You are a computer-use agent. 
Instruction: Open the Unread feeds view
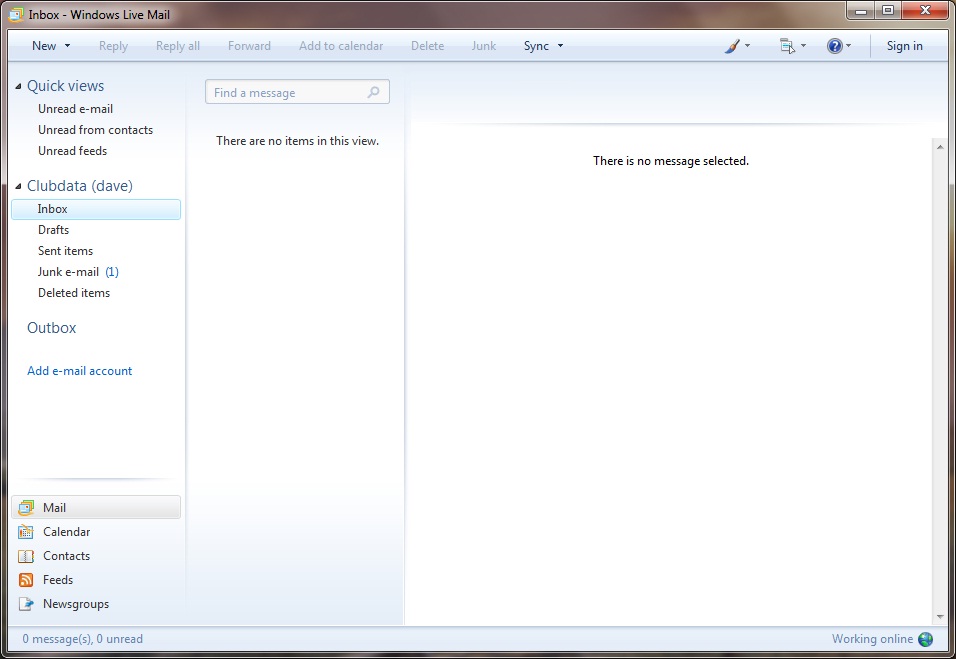73,151
